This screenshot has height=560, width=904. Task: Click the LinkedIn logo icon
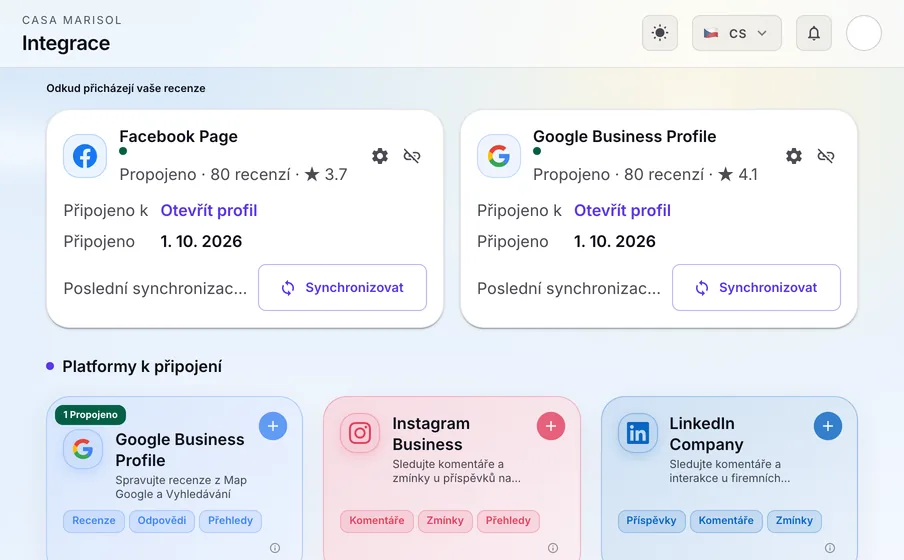click(638, 433)
